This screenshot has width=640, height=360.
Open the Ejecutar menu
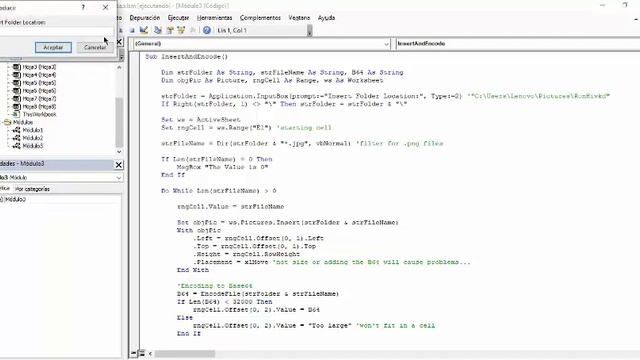point(178,18)
